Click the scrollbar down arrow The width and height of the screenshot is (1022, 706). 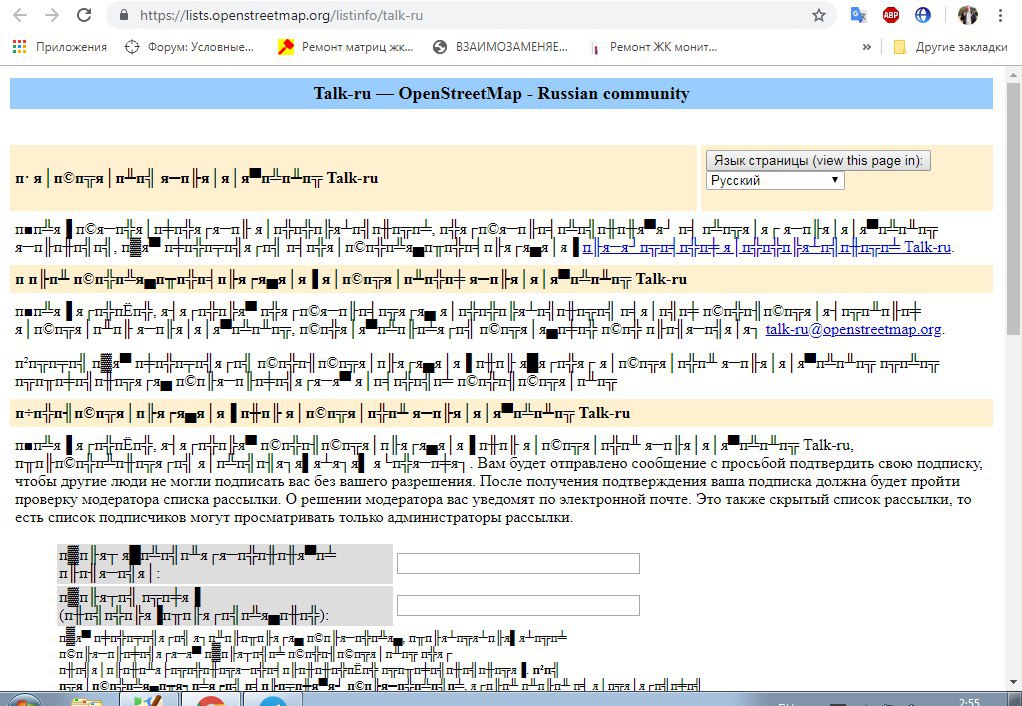(x=1014, y=682)
